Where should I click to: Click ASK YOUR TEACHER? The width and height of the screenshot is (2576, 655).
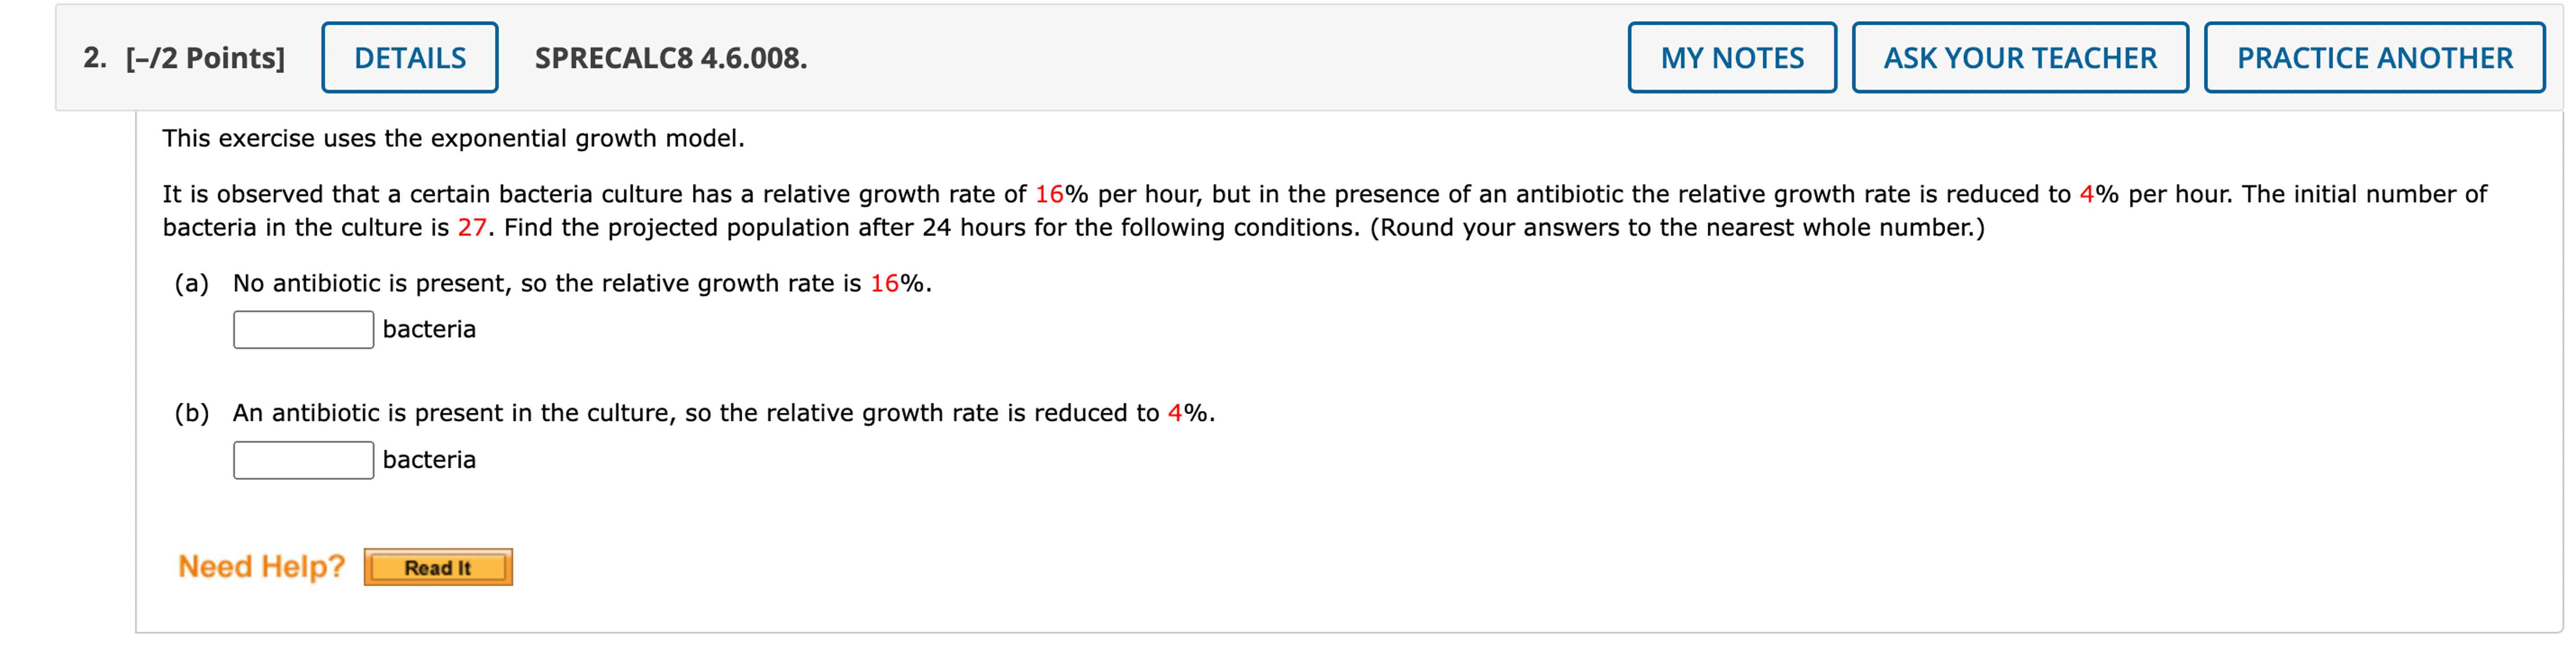pyautogui.click(x=2019, y=57)
